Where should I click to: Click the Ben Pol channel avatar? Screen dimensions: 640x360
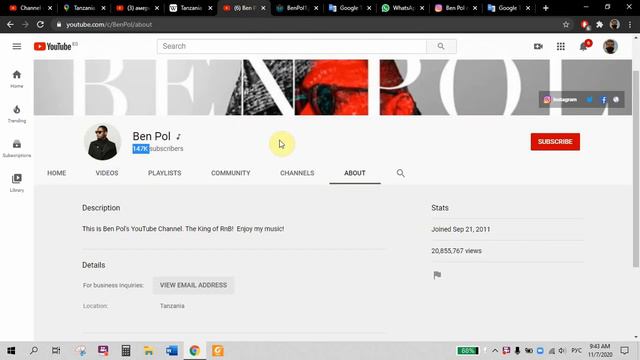[x=102, y=142]
